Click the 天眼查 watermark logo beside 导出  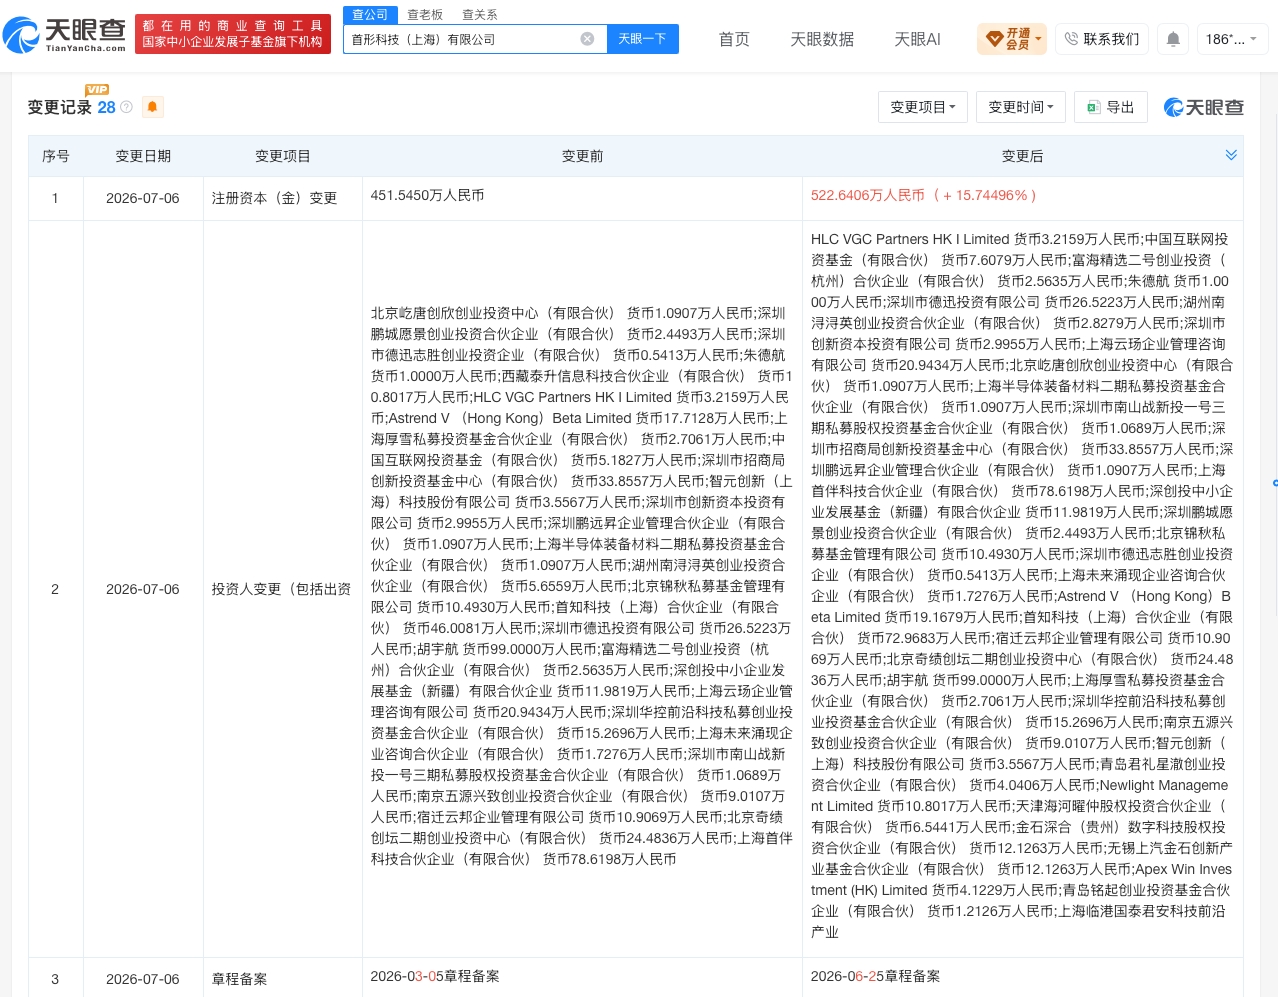[x=1203, y=107]
